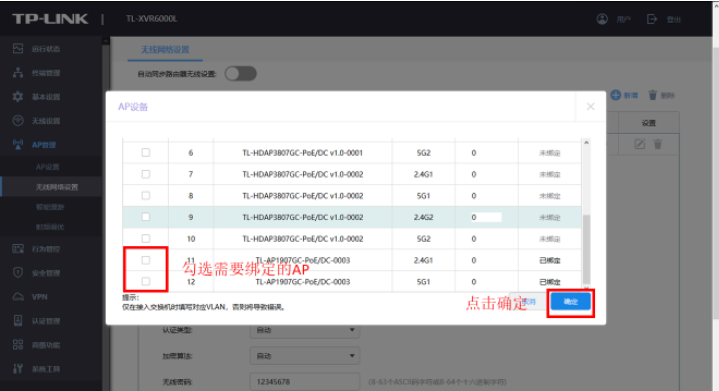719x391 pixels.
Task: Click the TP-LINK logo
Action: coord(50,19)
